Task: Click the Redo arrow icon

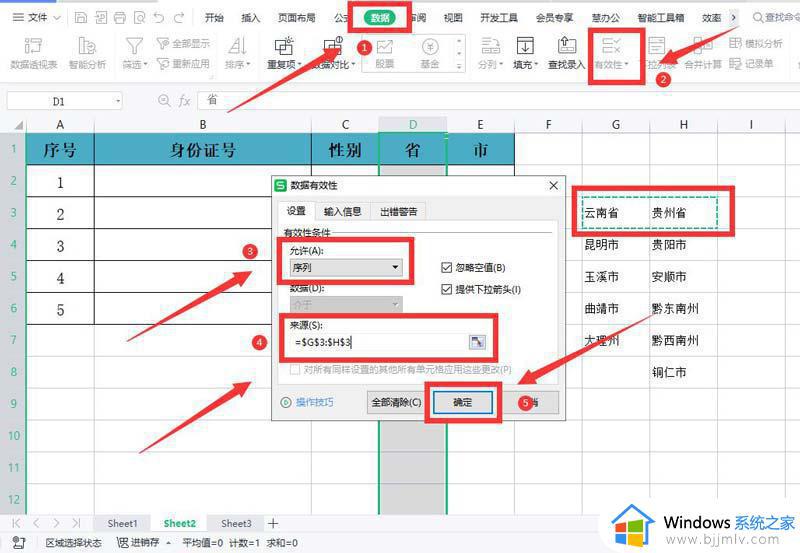Action: click(179, 18)
